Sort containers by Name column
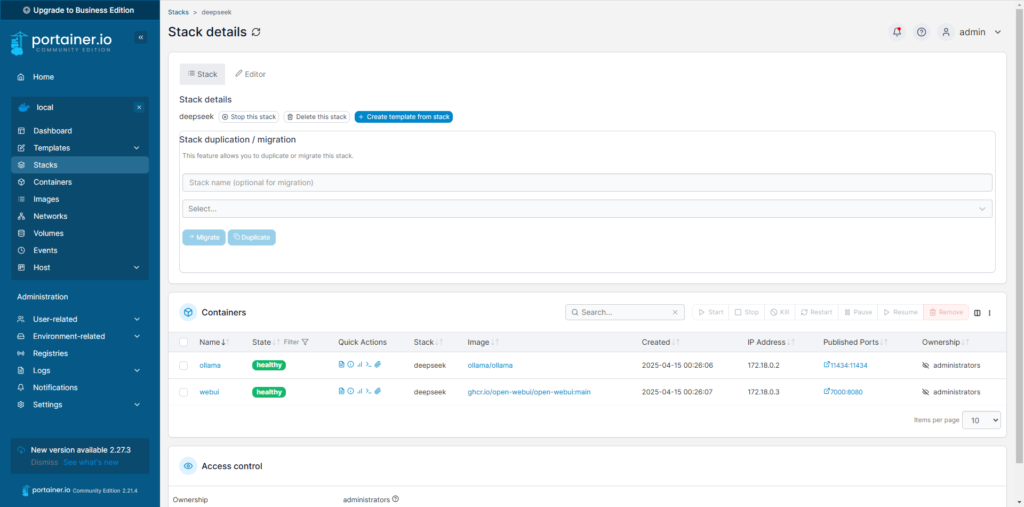The height and width of the screenshot is (507, 1024). (x=214, y=342)
